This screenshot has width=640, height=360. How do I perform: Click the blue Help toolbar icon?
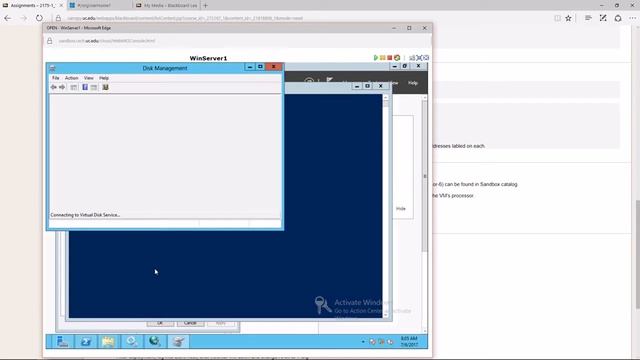tap(85, 87)
